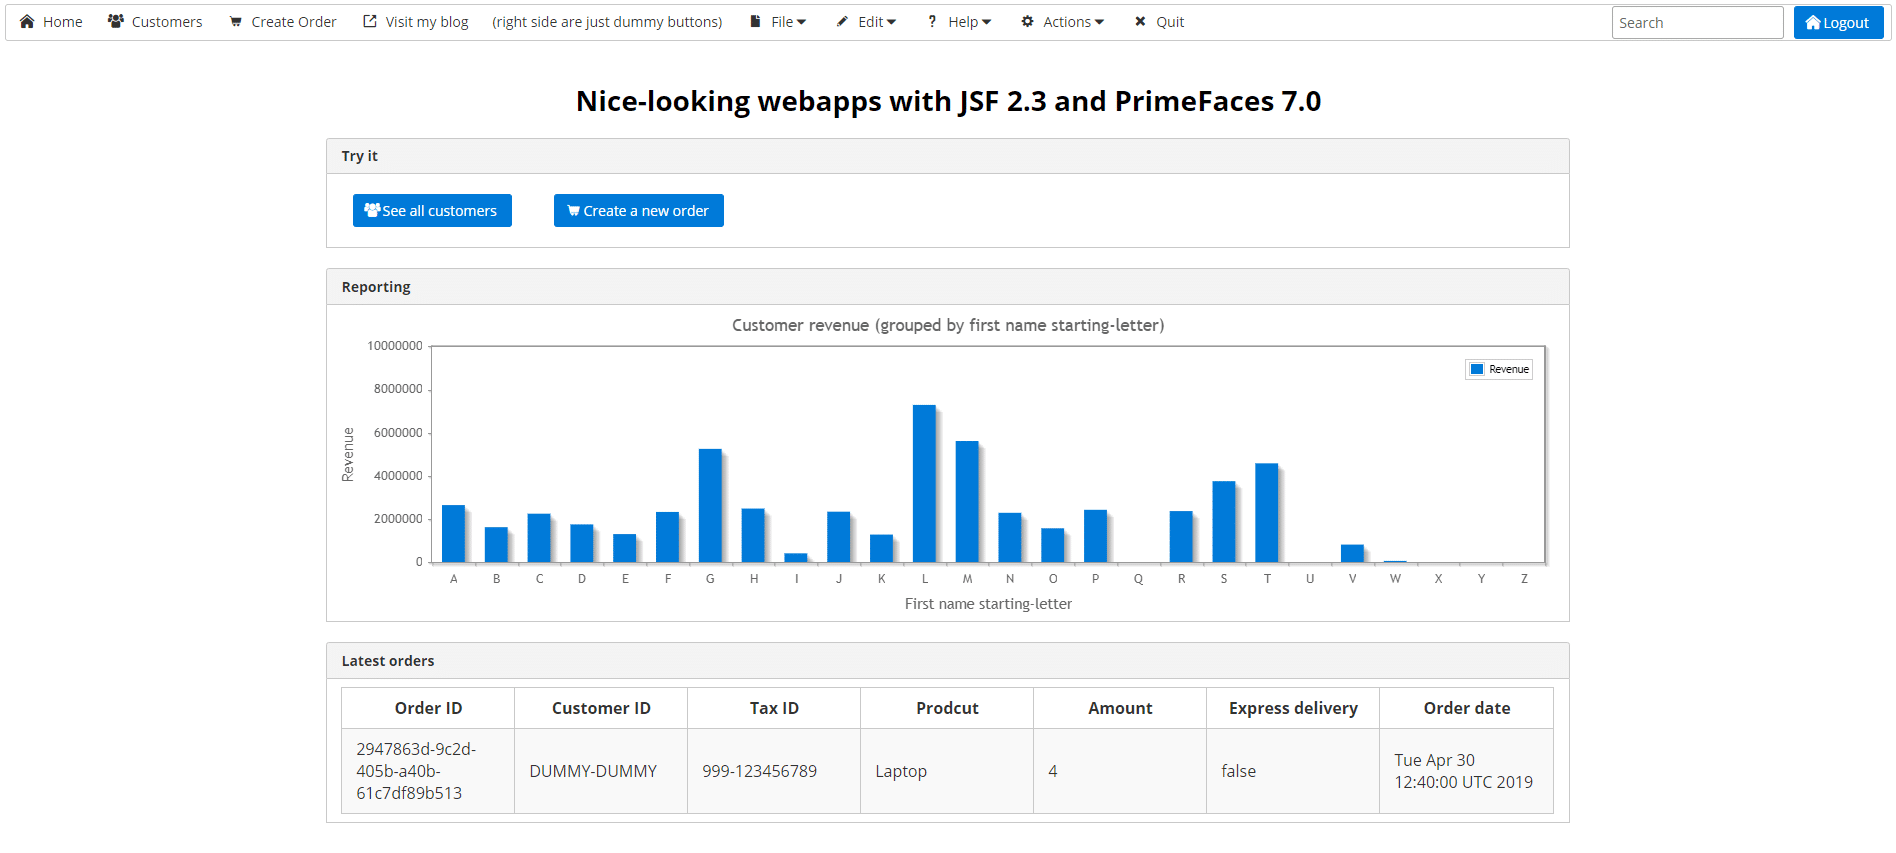Click the small chart bar for letter V
The height and width of the screenshot is (853, 1896).
tap(1352, 553)
